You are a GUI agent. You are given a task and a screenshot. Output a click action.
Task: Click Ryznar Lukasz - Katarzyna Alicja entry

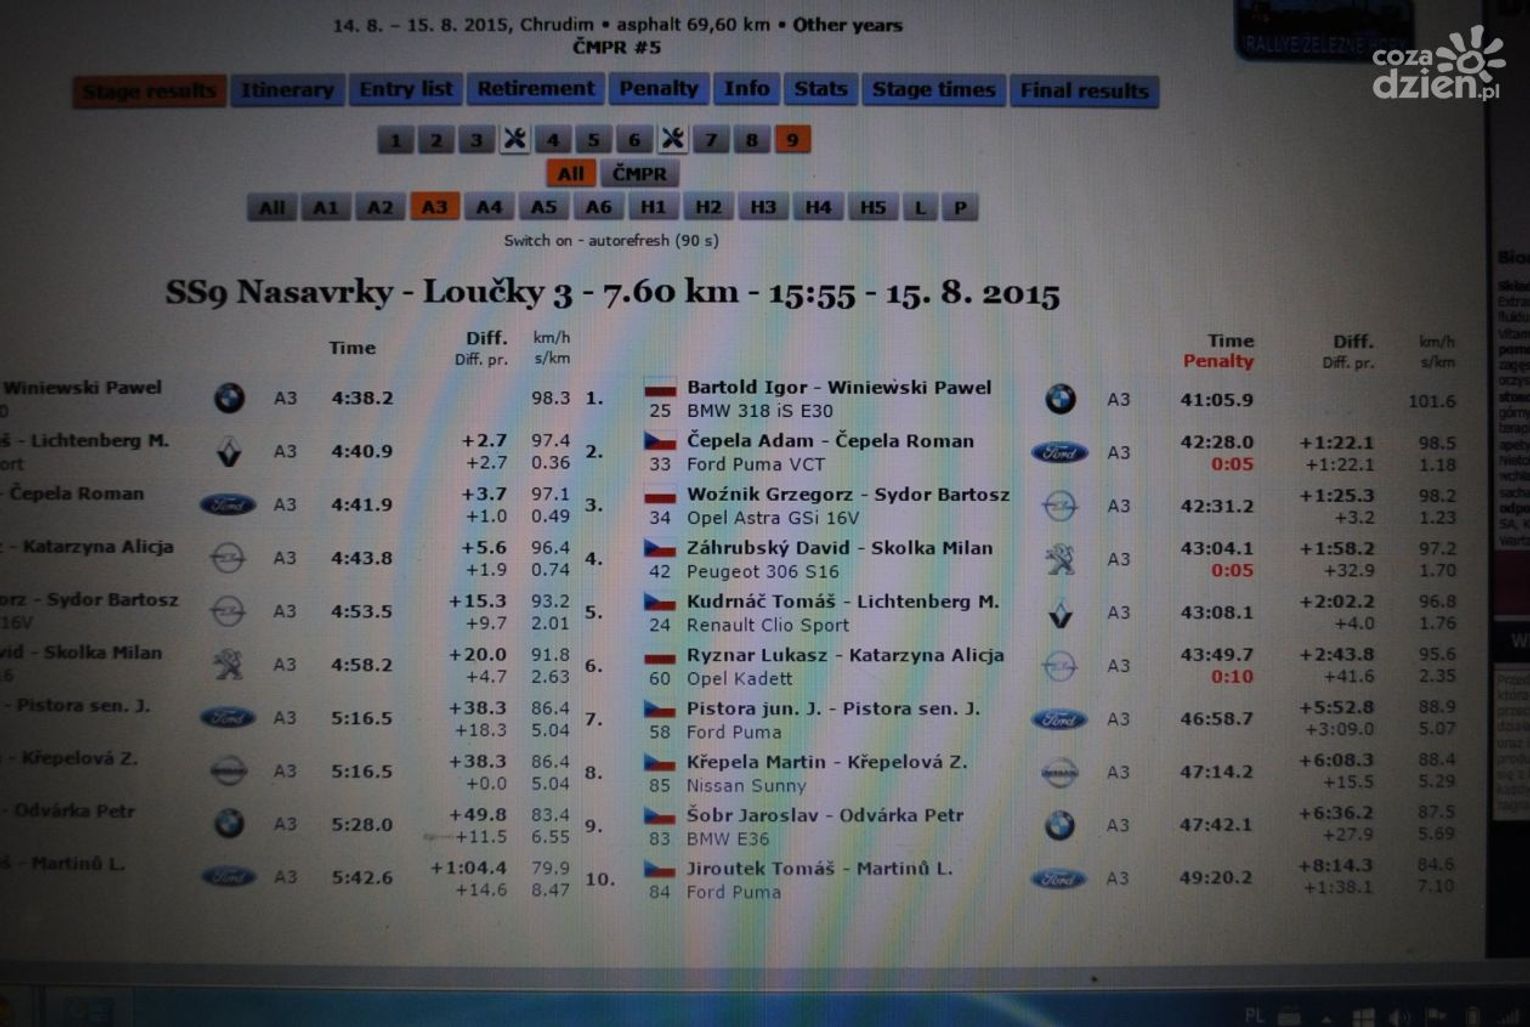[x=845, y=655]
